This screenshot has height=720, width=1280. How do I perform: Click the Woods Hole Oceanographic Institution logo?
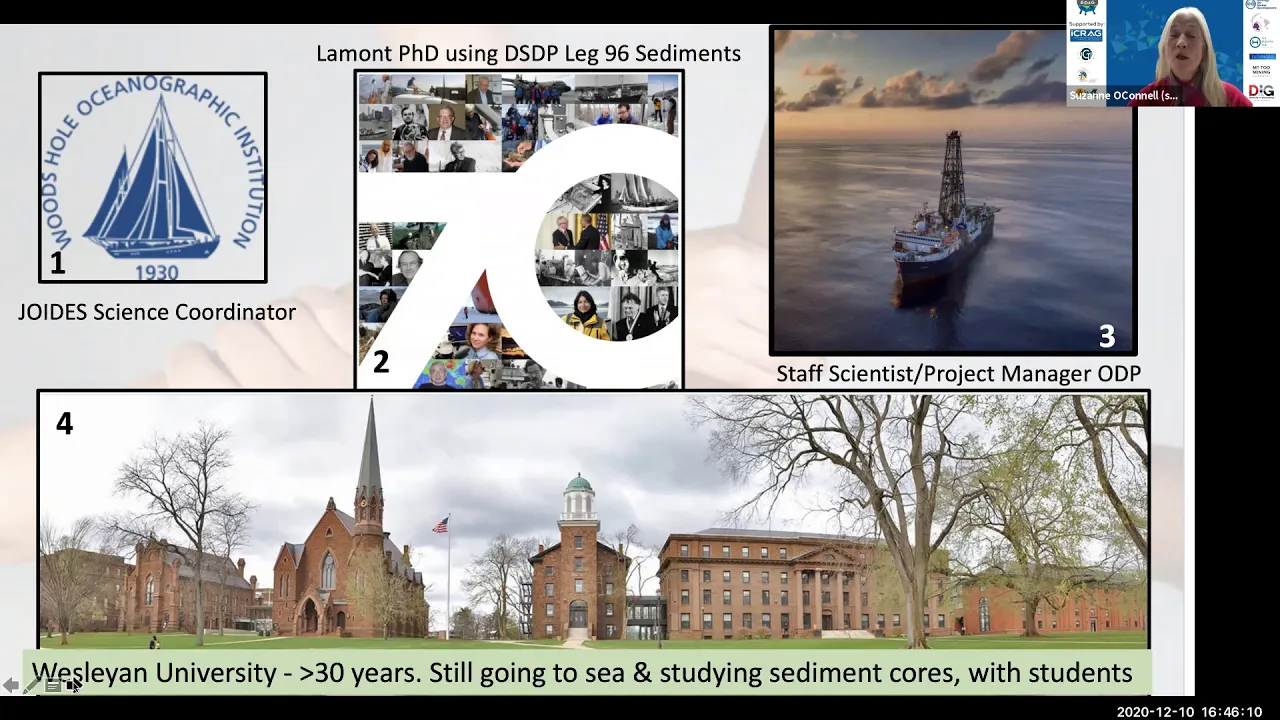153,177
